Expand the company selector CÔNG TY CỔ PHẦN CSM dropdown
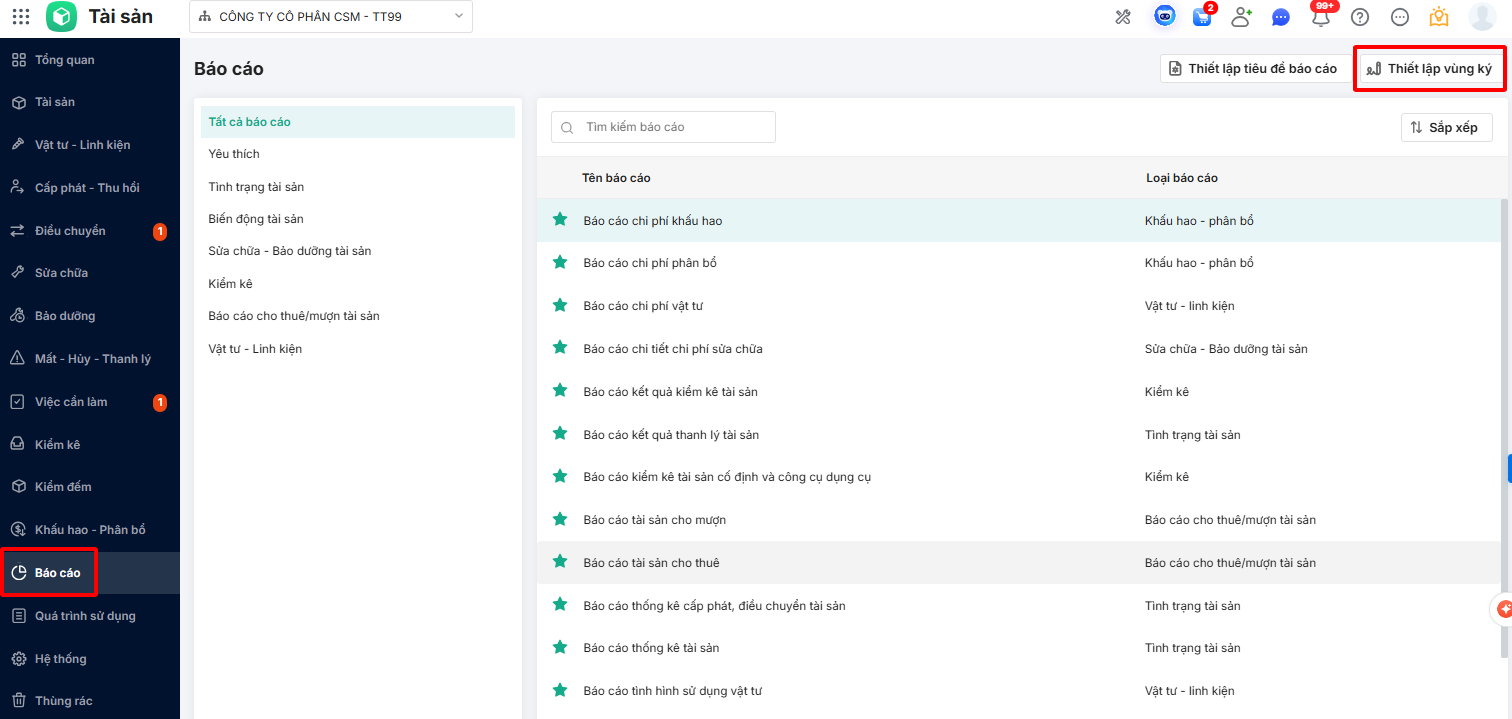Viewport: 1512px width, 719px height. 331,17
